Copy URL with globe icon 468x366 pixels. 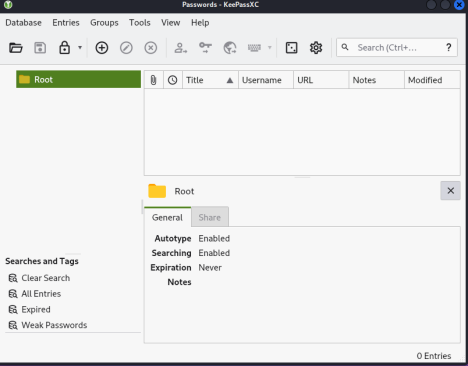(x=230, y=48)
